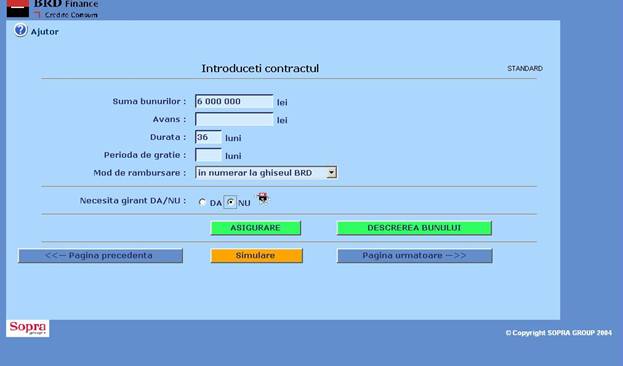Run the orange Simulare button
623x366 pixels.
point(256,256)
